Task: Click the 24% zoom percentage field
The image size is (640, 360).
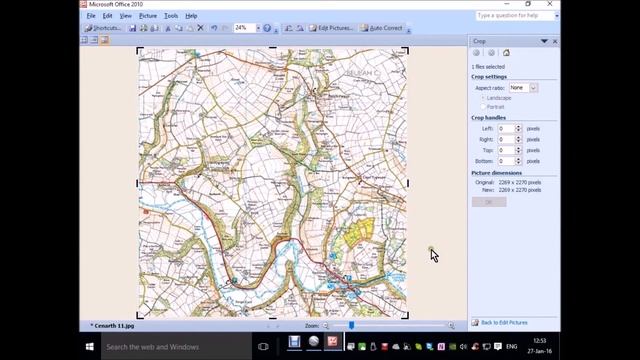Action: [x=244, y=28]
